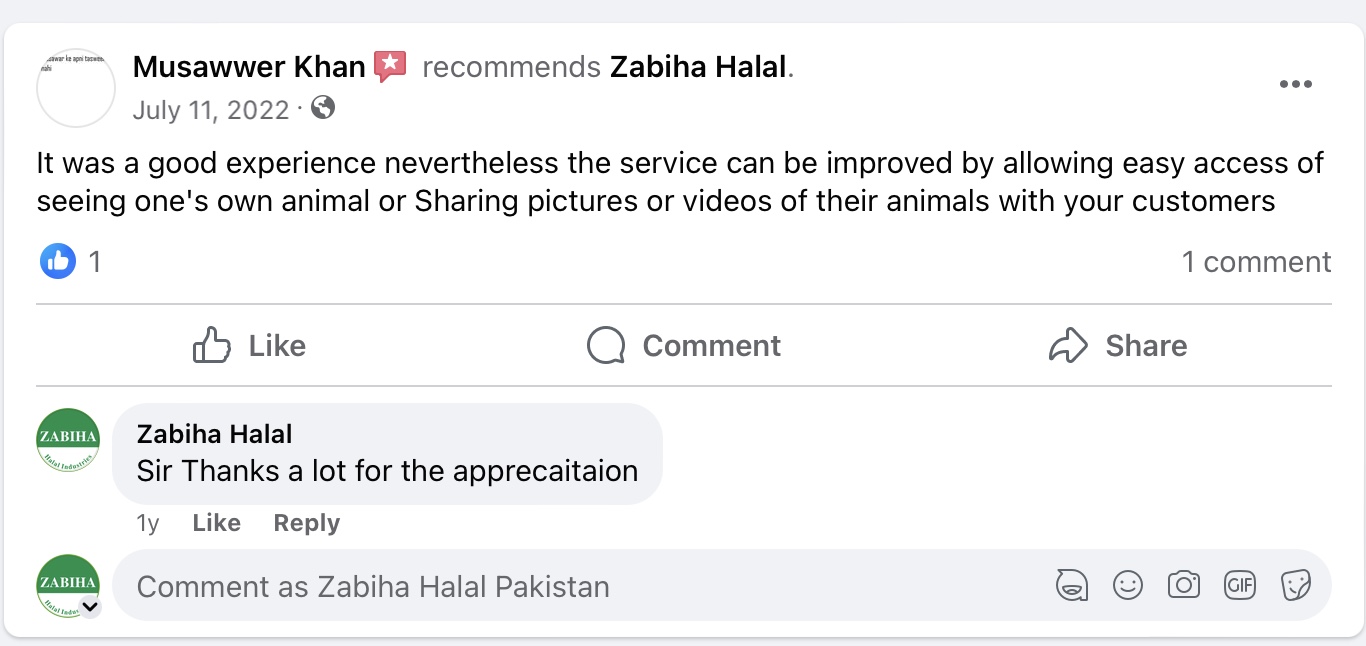The height and width of the screenshot is (646, 1366).
Task: Attach a photo using camera icon
Action: pos(1184,585)
